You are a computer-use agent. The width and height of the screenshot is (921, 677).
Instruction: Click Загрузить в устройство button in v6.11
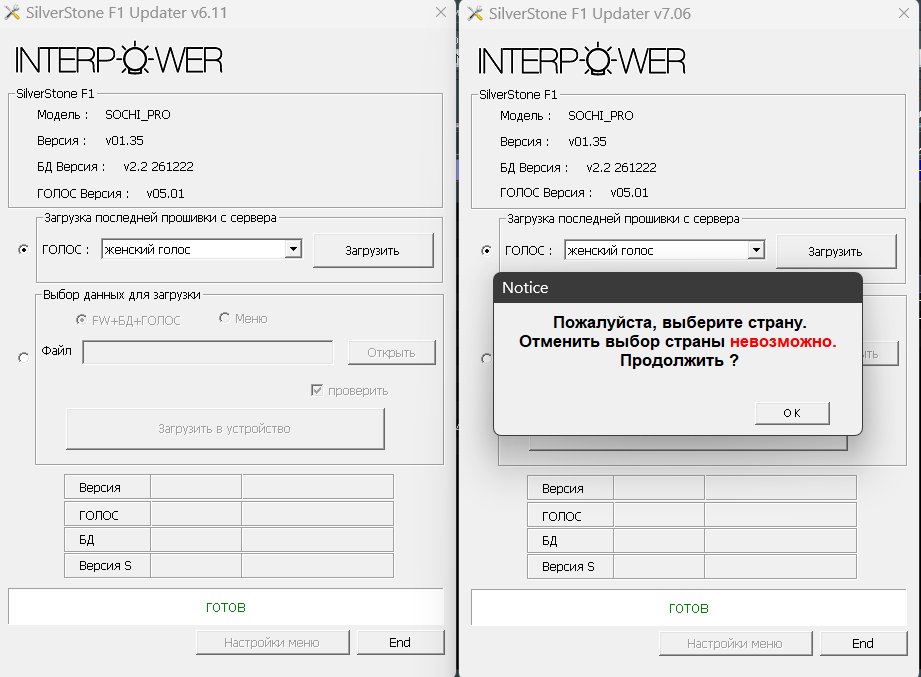(225, 429)
